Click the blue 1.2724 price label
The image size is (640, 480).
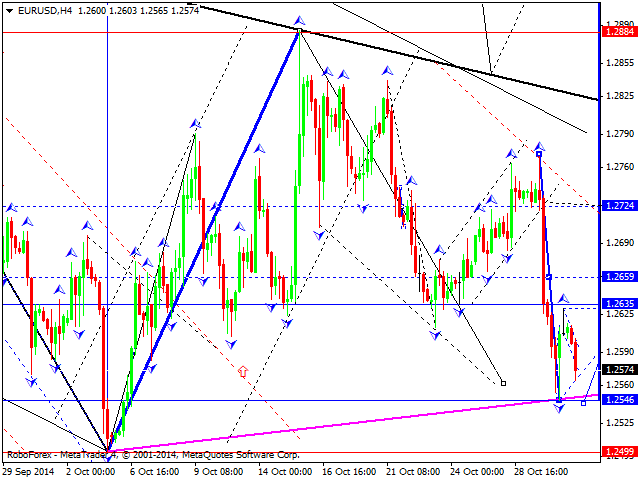pyautogui.click(x=620, y=205)
